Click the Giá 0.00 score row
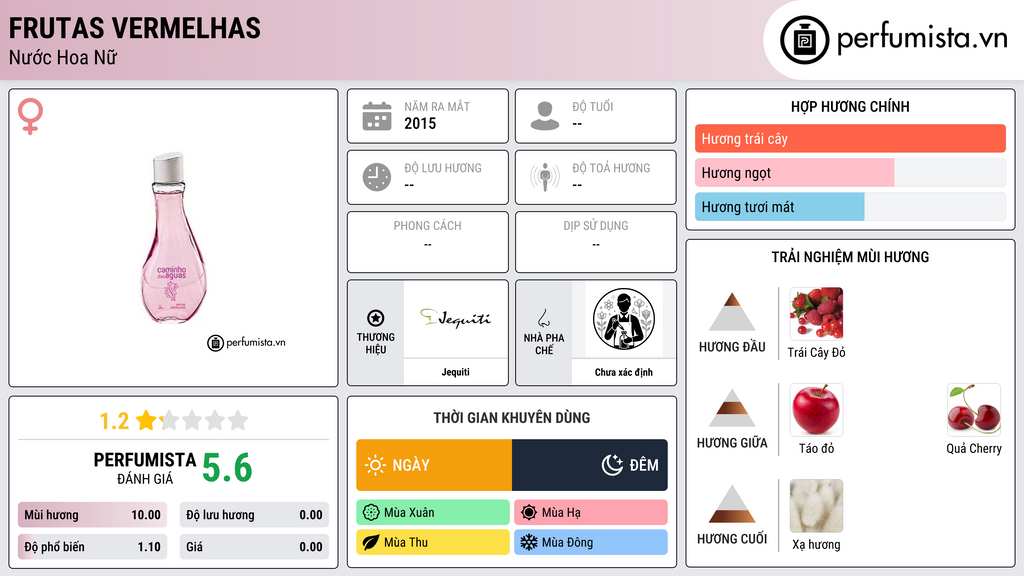The image size is (1024, 576). [x=254, y=547]
